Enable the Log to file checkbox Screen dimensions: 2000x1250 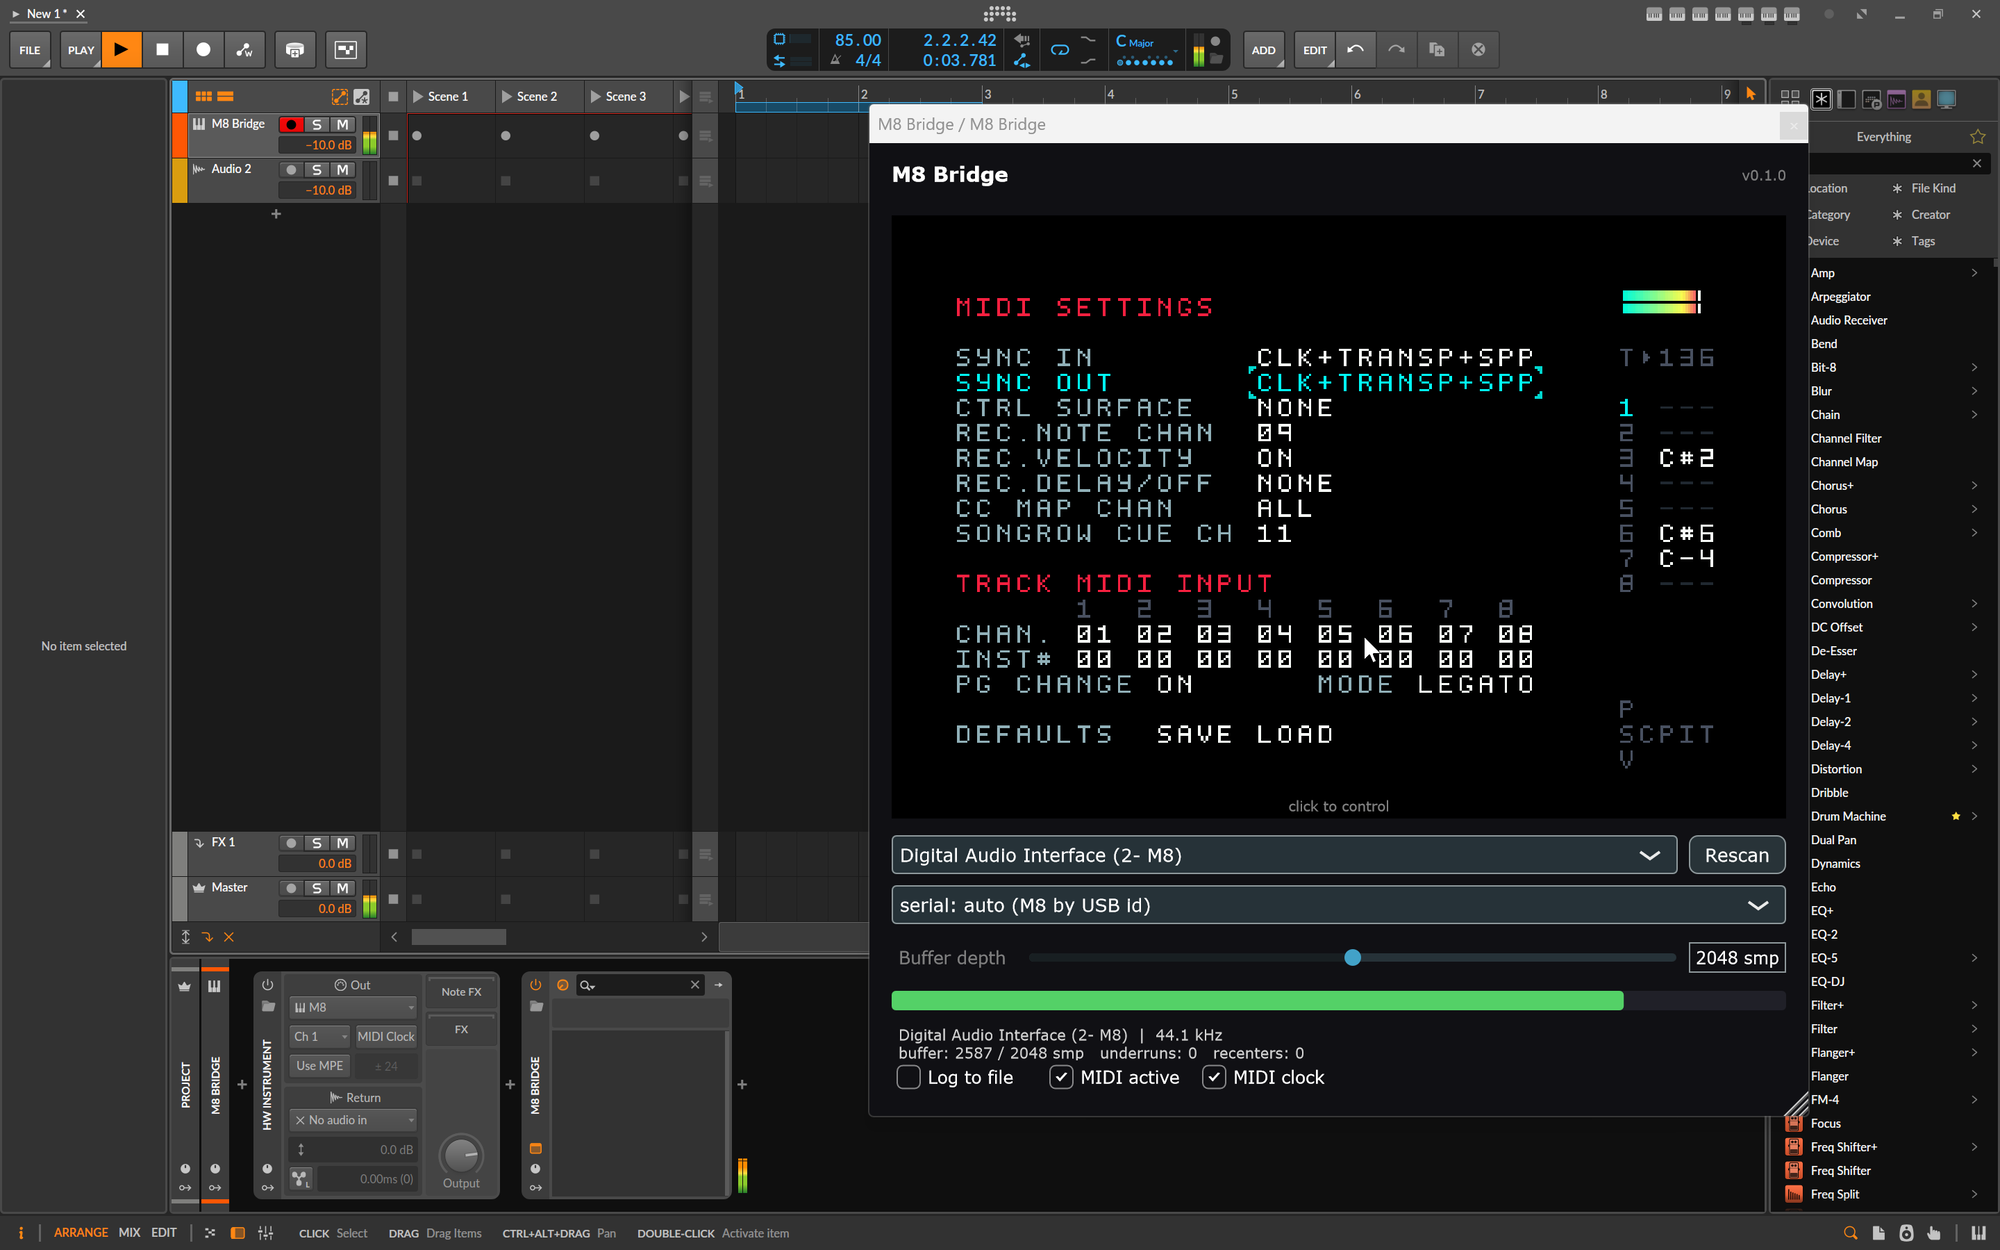tap(908, 1077)
